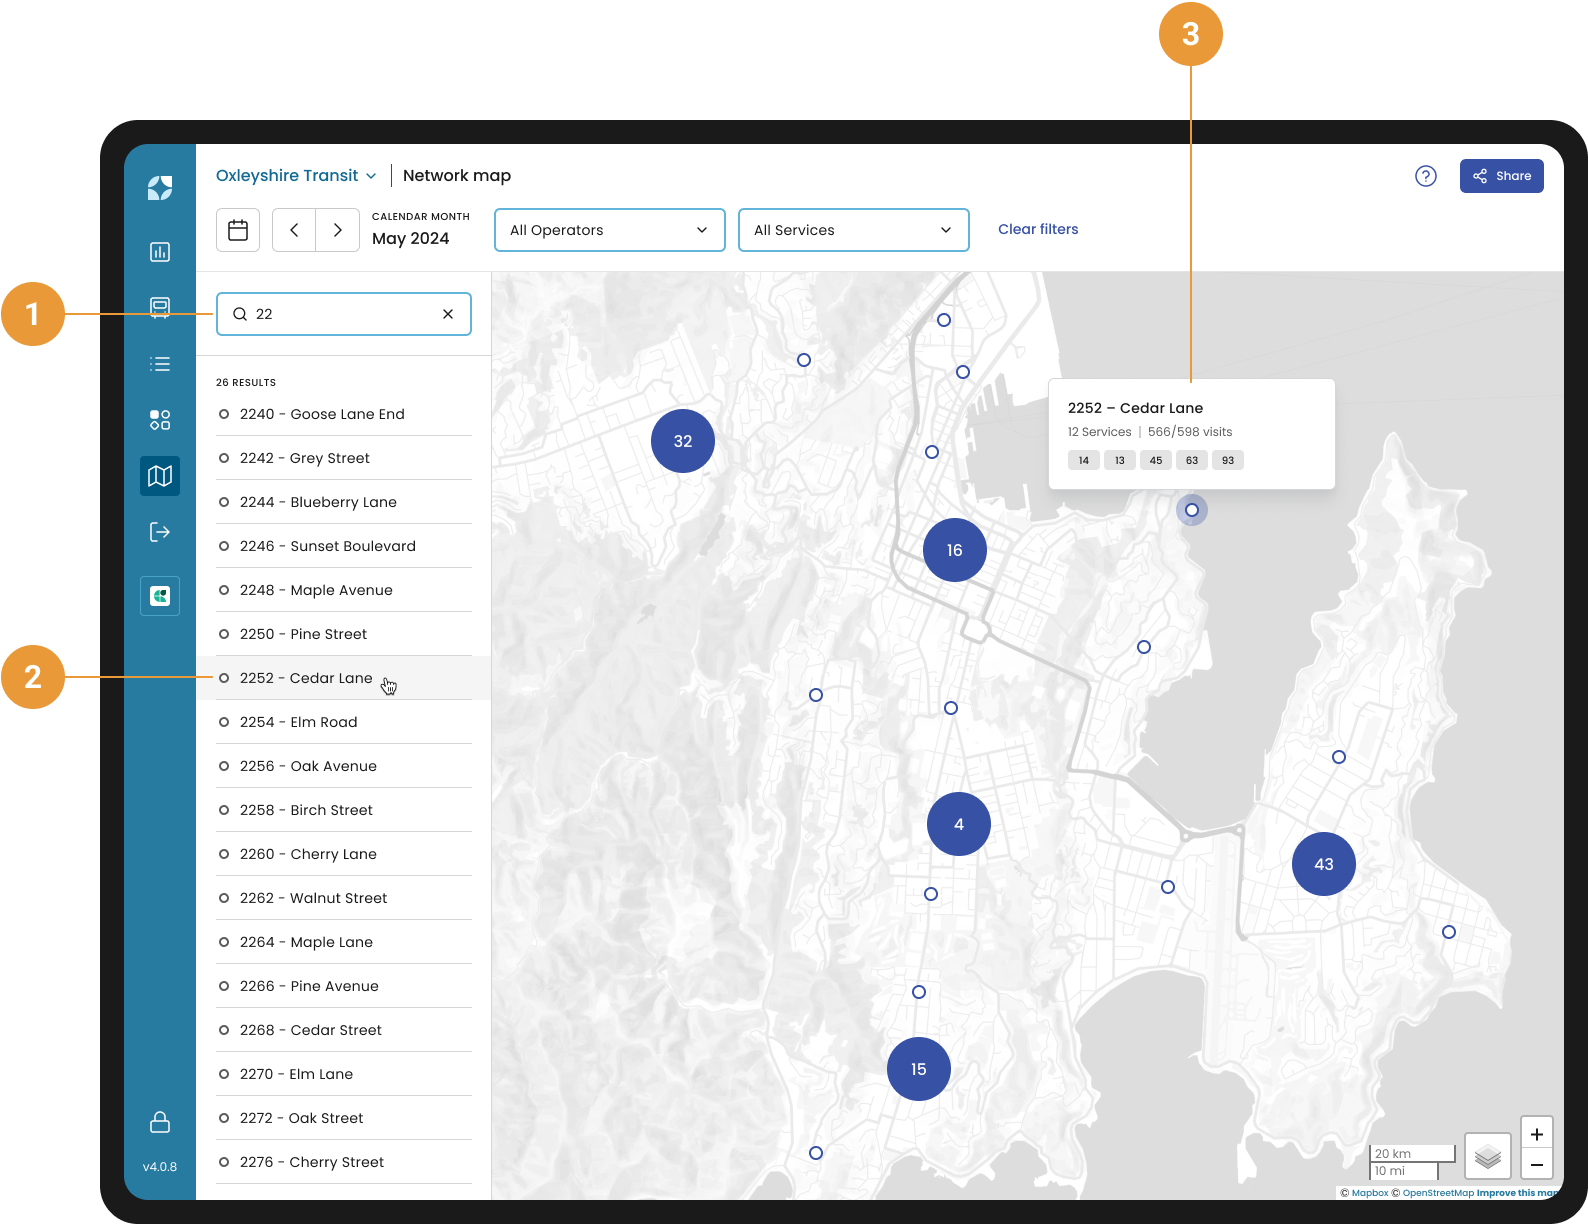Open the Mapbox attribution link
The height and width of the screenshot is (1224, 1588).
pyautogui.click(x=1365, y=1192)
